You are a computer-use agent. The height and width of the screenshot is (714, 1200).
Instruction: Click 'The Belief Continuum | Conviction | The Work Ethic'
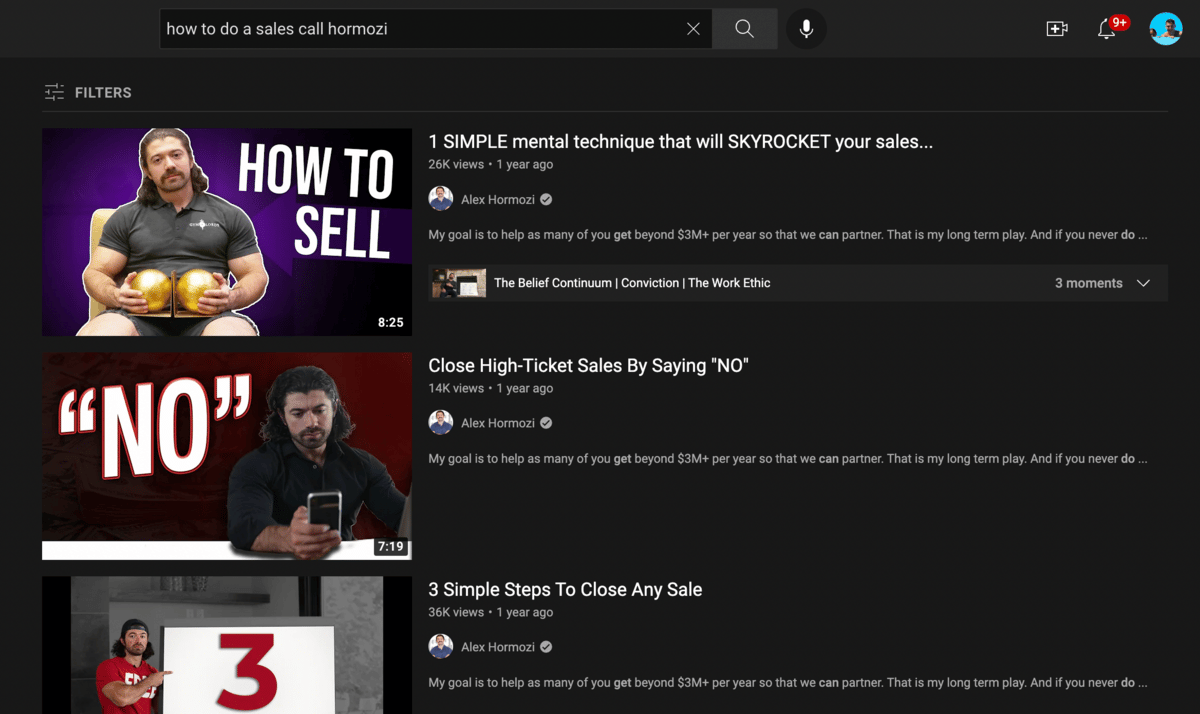click(632, 283)
